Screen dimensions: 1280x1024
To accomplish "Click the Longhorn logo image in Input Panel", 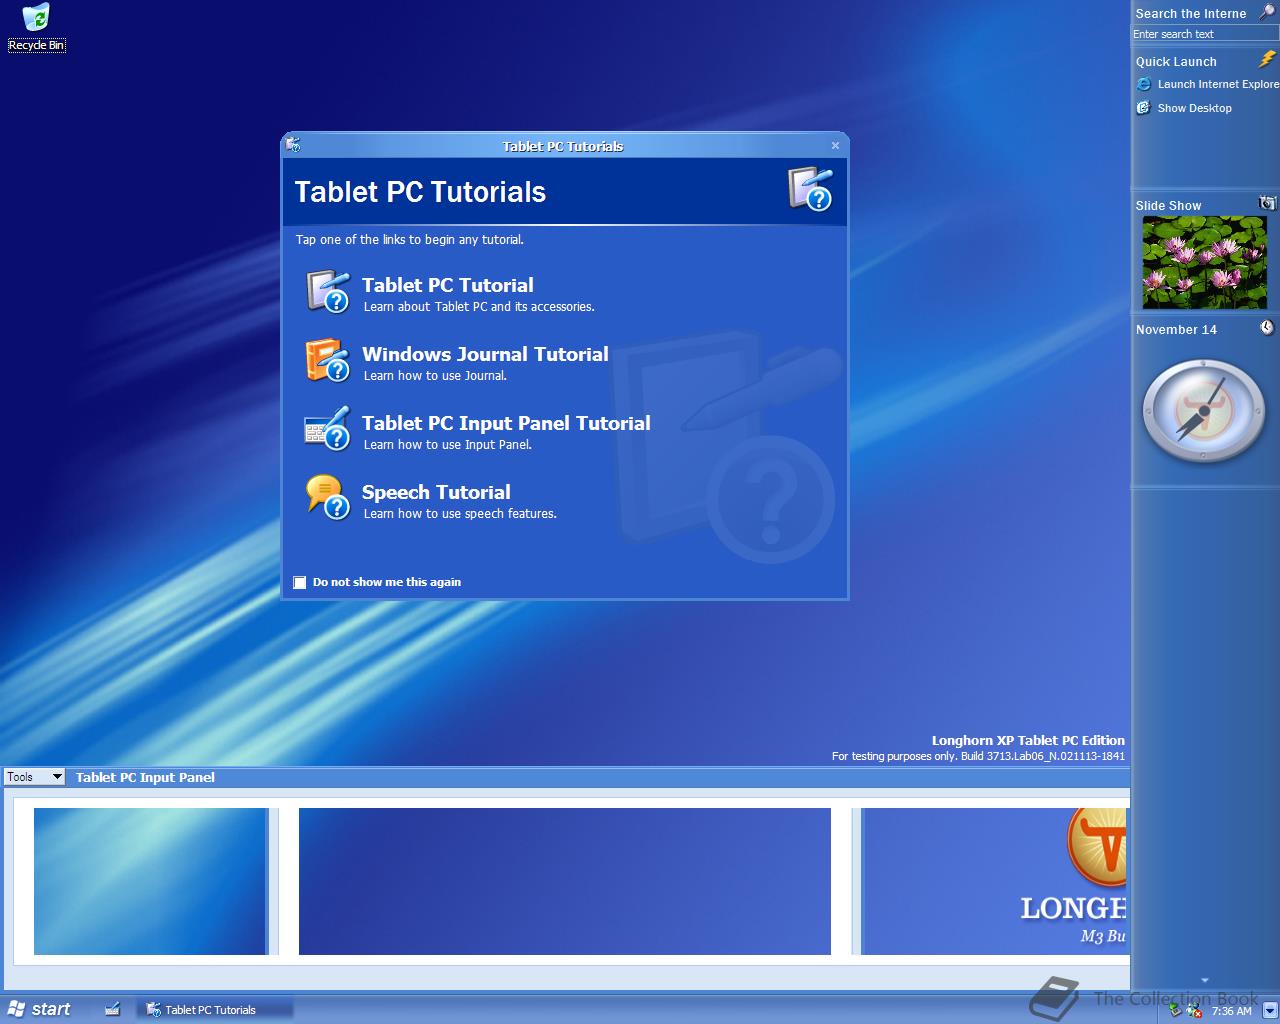I will point(994,881).
